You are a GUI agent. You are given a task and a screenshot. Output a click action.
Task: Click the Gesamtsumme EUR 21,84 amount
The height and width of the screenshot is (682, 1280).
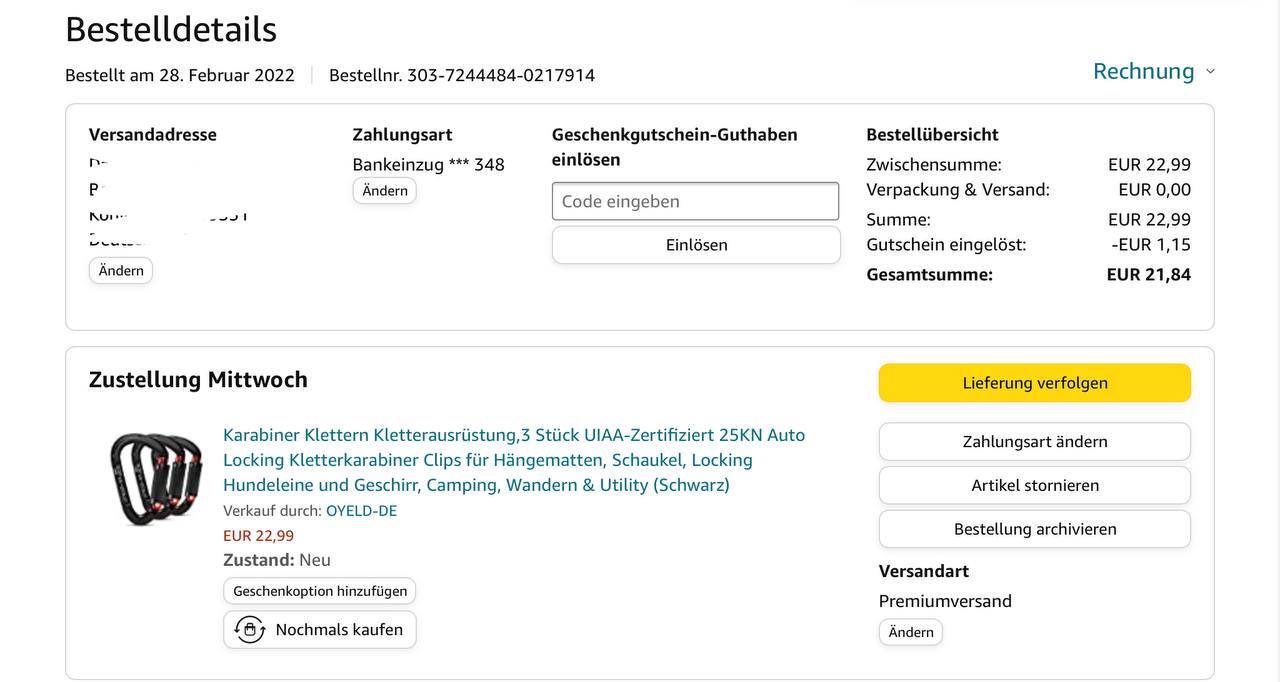[1148, 275]
